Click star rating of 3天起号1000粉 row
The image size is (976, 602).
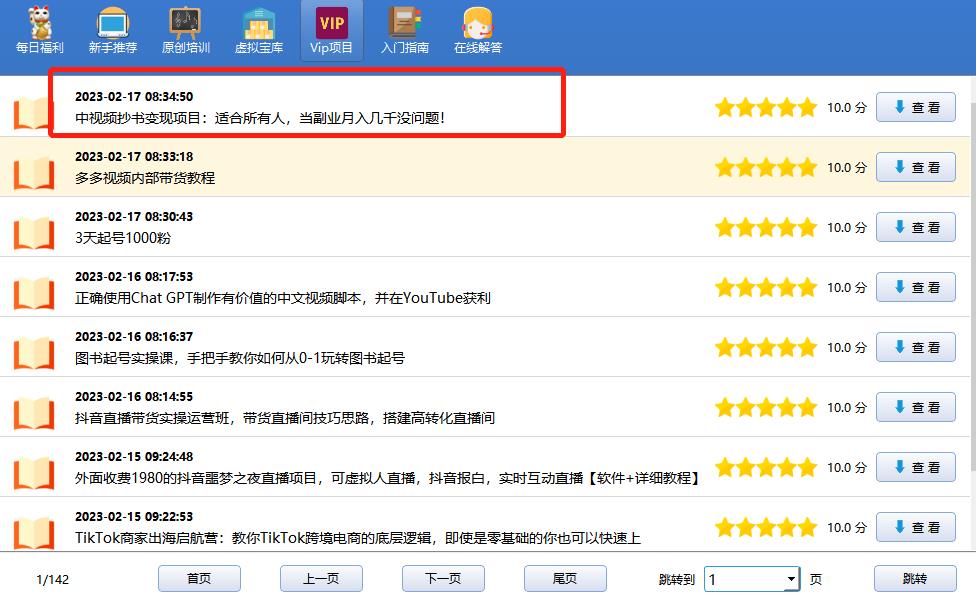pos(766,227)
